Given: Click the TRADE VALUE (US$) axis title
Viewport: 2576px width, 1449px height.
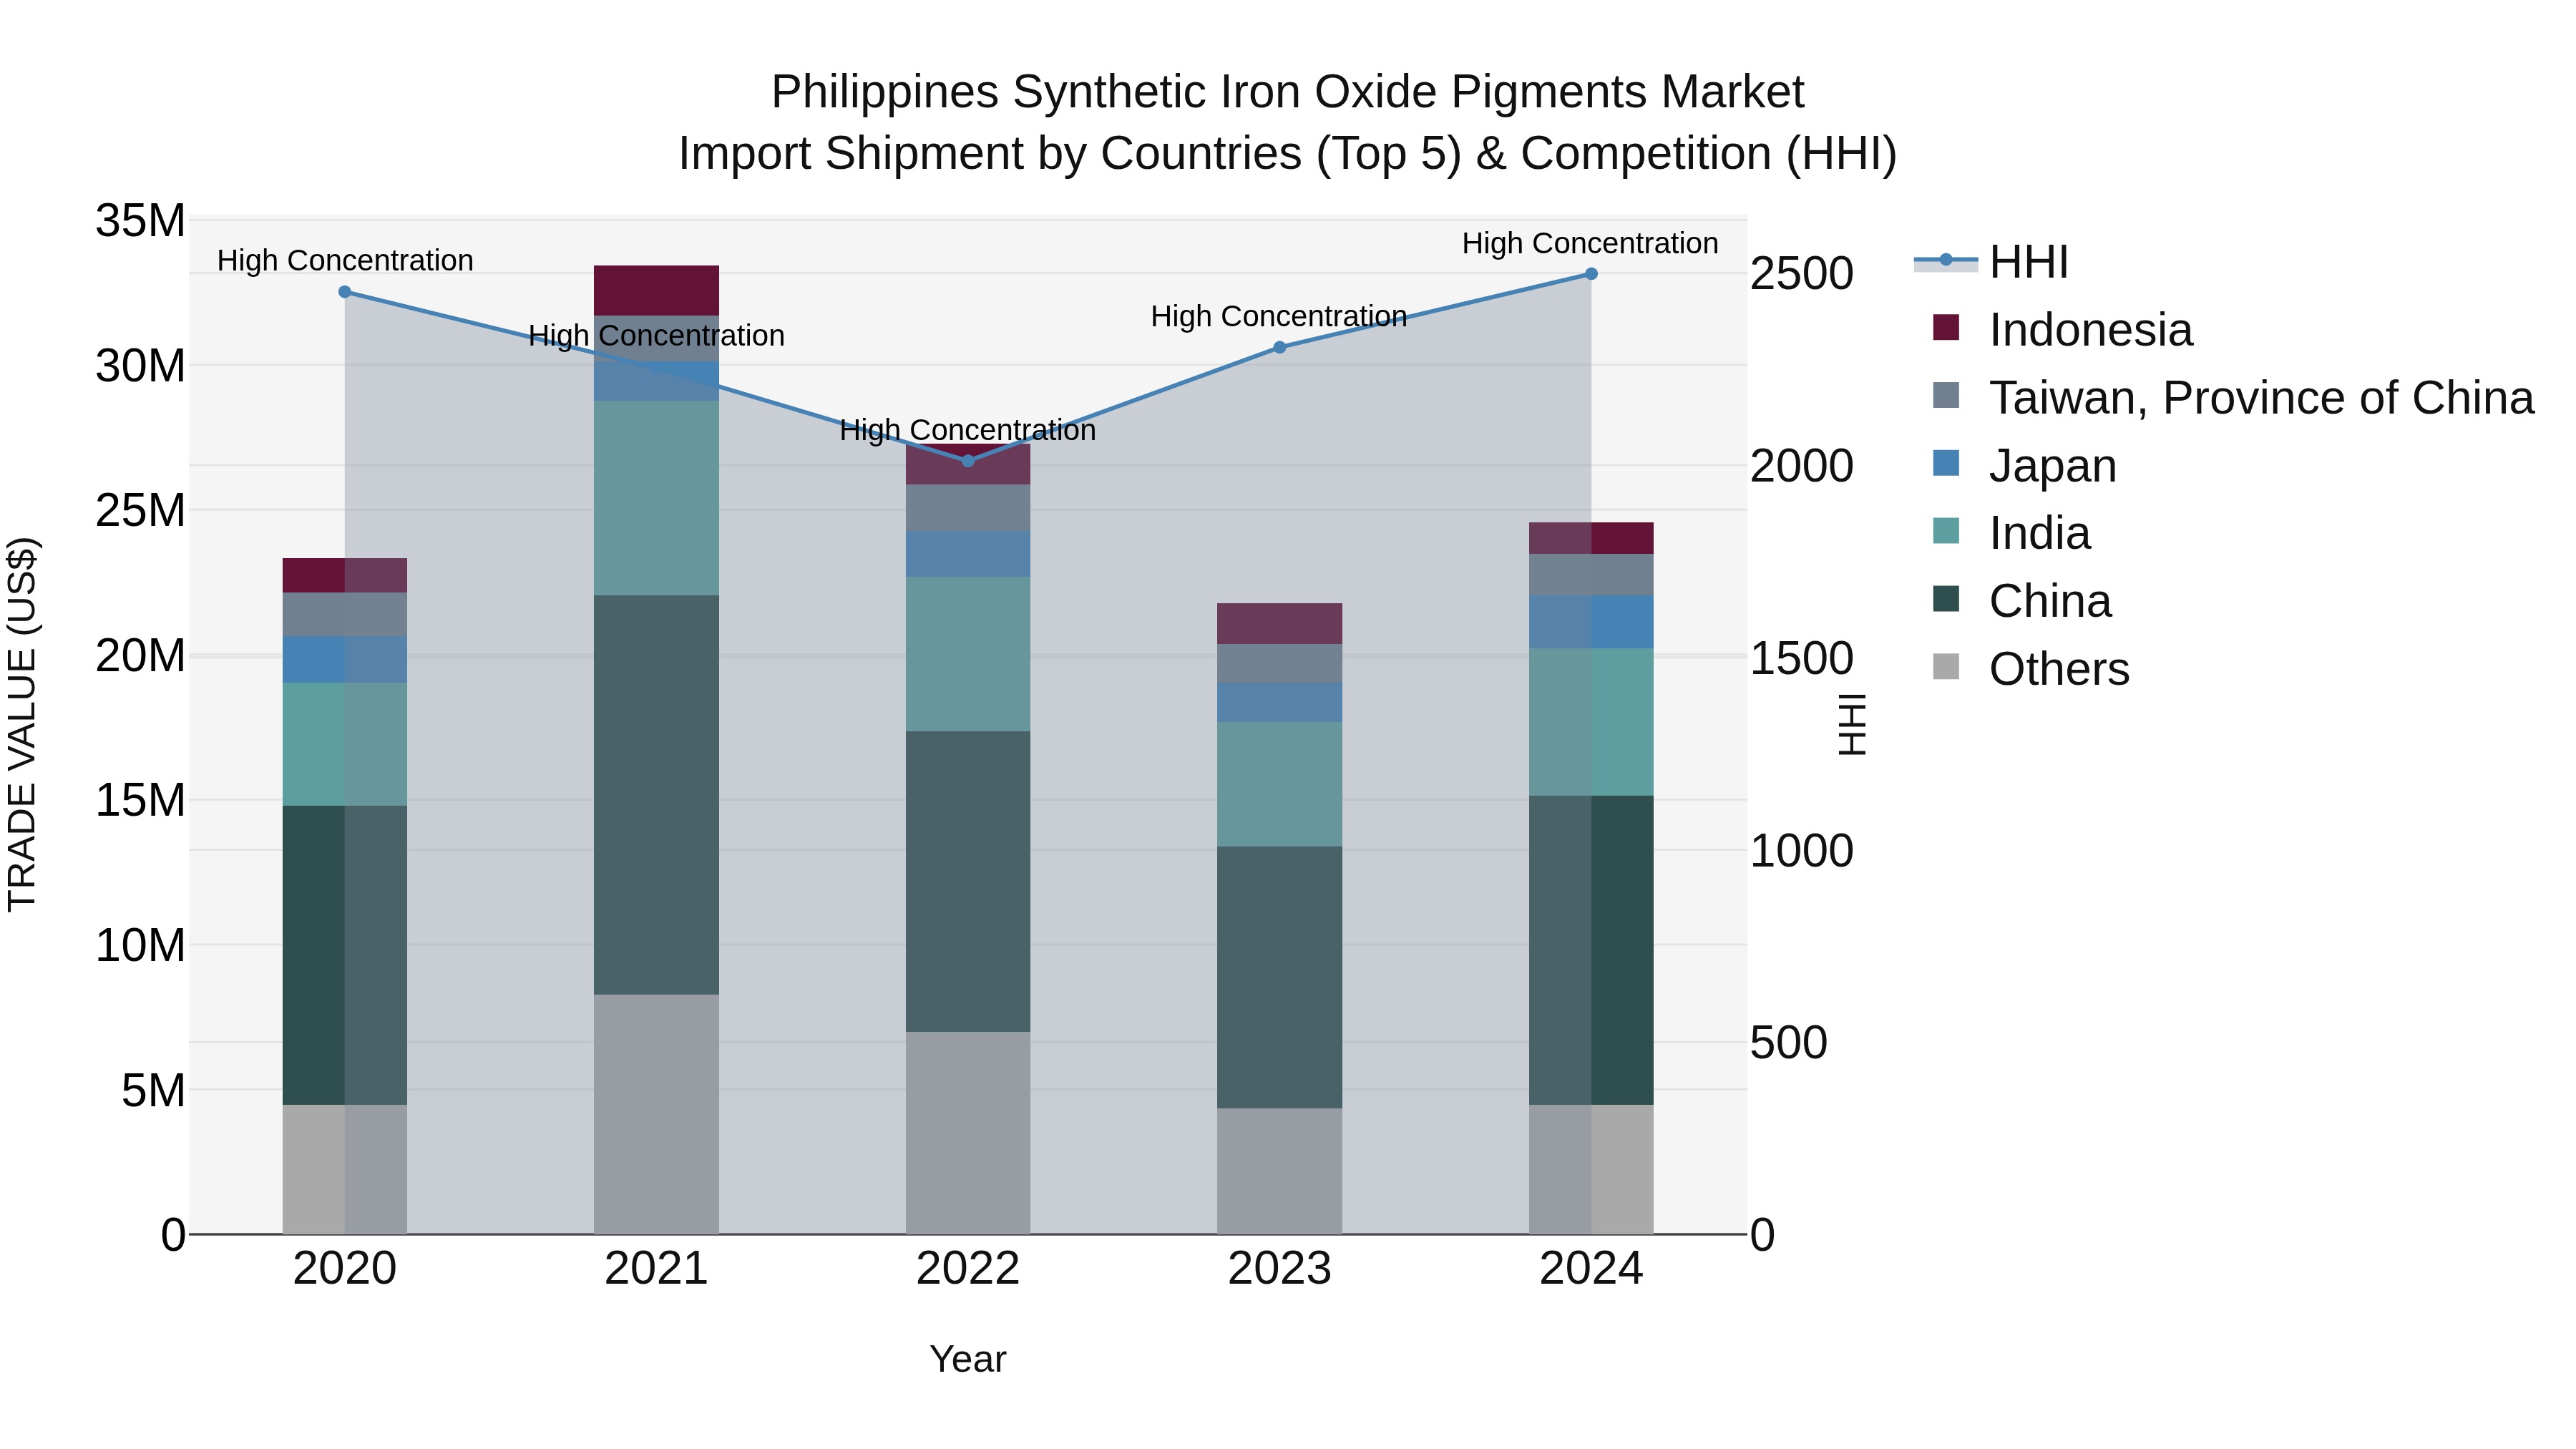Looking at the screenshot, I should tap(22, 725).
